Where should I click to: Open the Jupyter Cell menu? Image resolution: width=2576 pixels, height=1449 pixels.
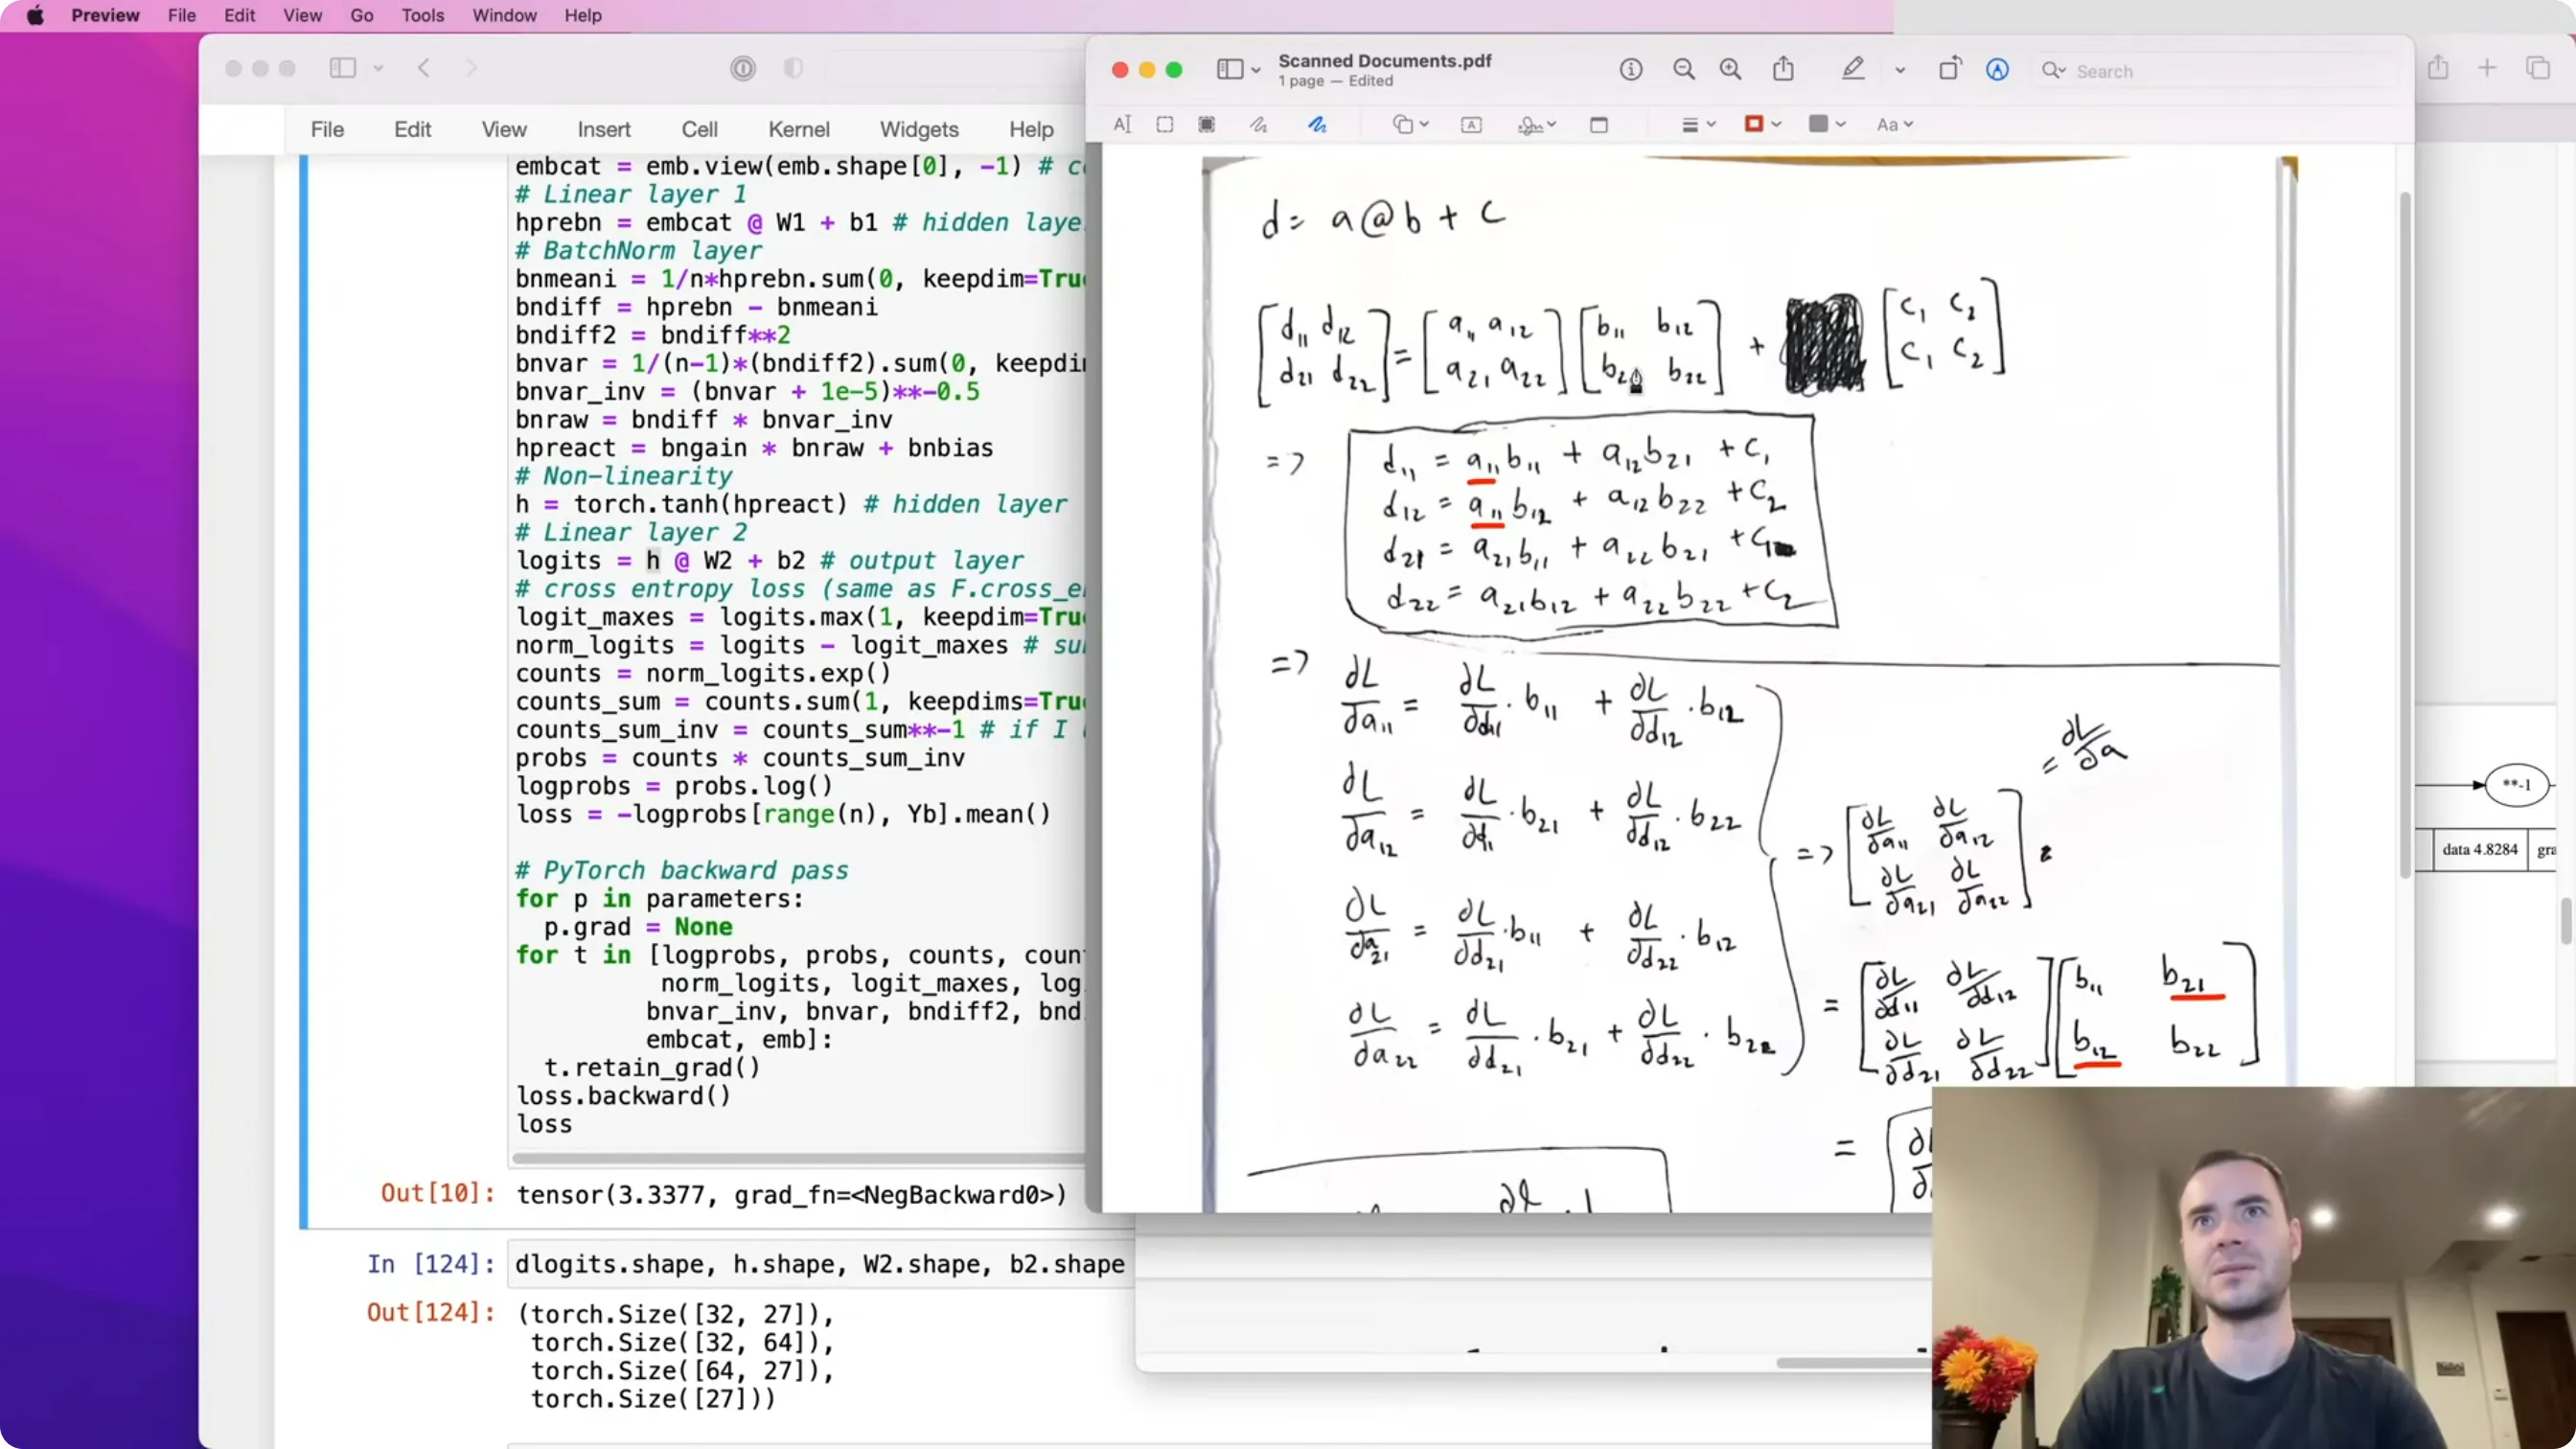tap(699, 129)
